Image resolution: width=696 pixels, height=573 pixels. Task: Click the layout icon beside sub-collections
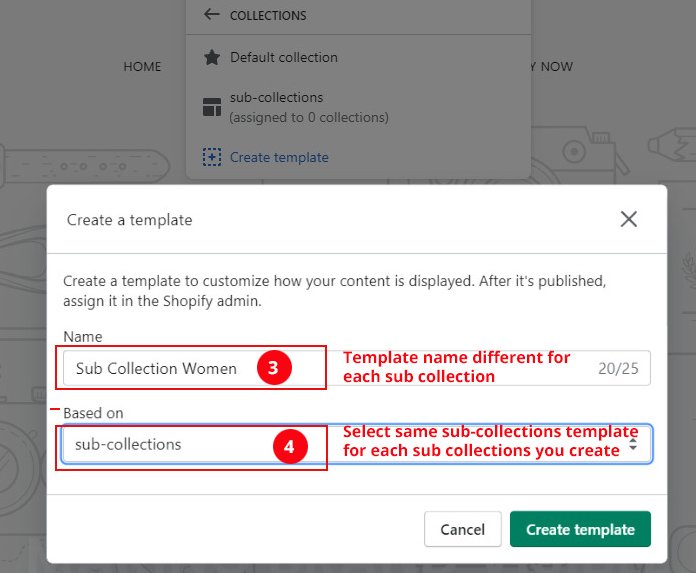tap(211, 107)
